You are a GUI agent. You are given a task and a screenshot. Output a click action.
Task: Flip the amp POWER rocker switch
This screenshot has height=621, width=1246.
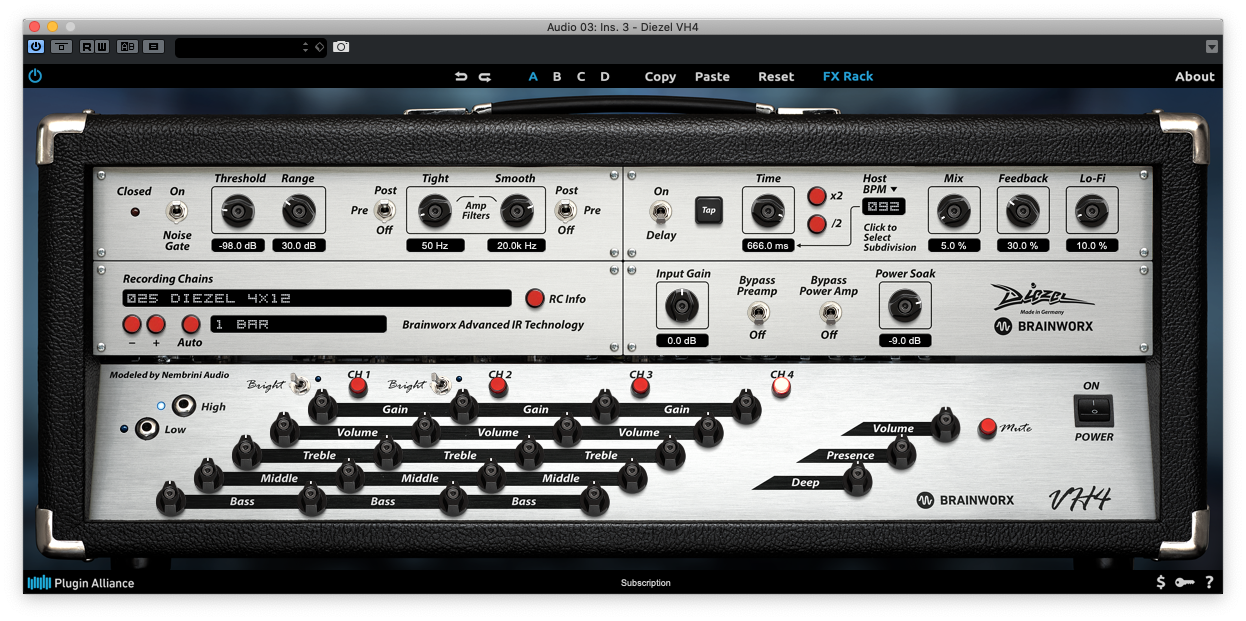pyautogui.click(x=1093, y=410)
